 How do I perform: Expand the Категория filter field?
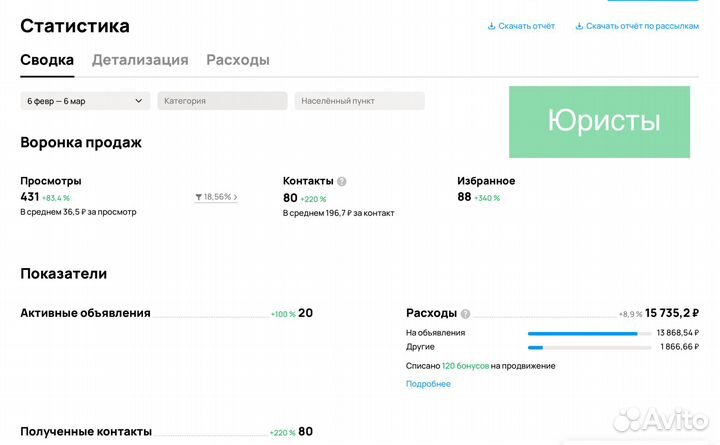click(x=222, y=101)
